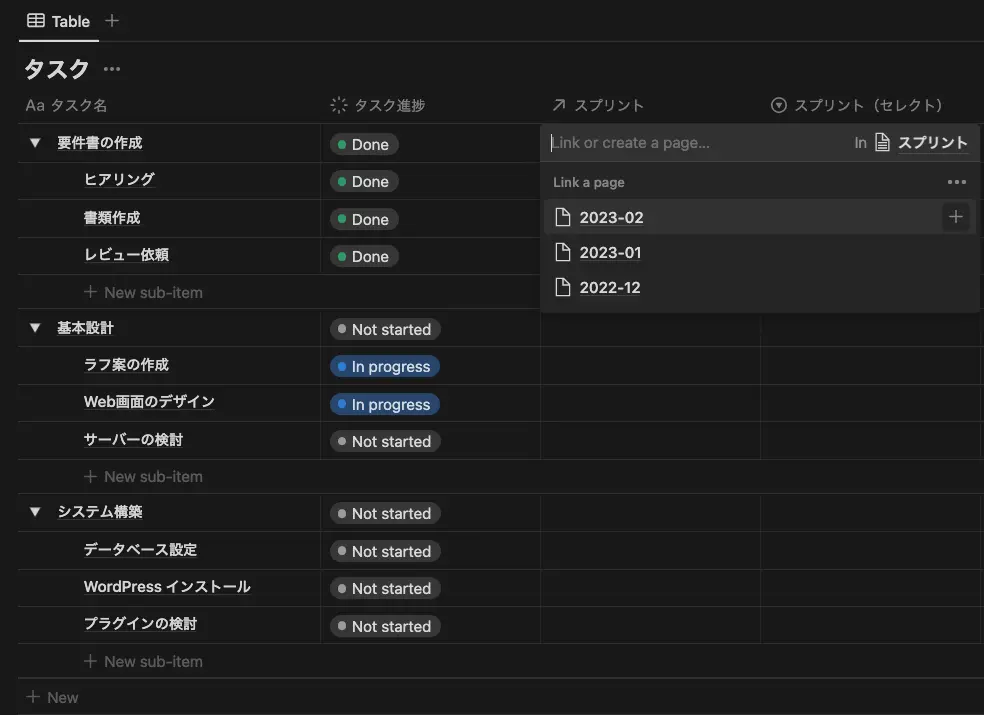This screenshot has height=715, width=984.
Task: Collapse the 要件書の作成 task group
Action: click(35, 144)
